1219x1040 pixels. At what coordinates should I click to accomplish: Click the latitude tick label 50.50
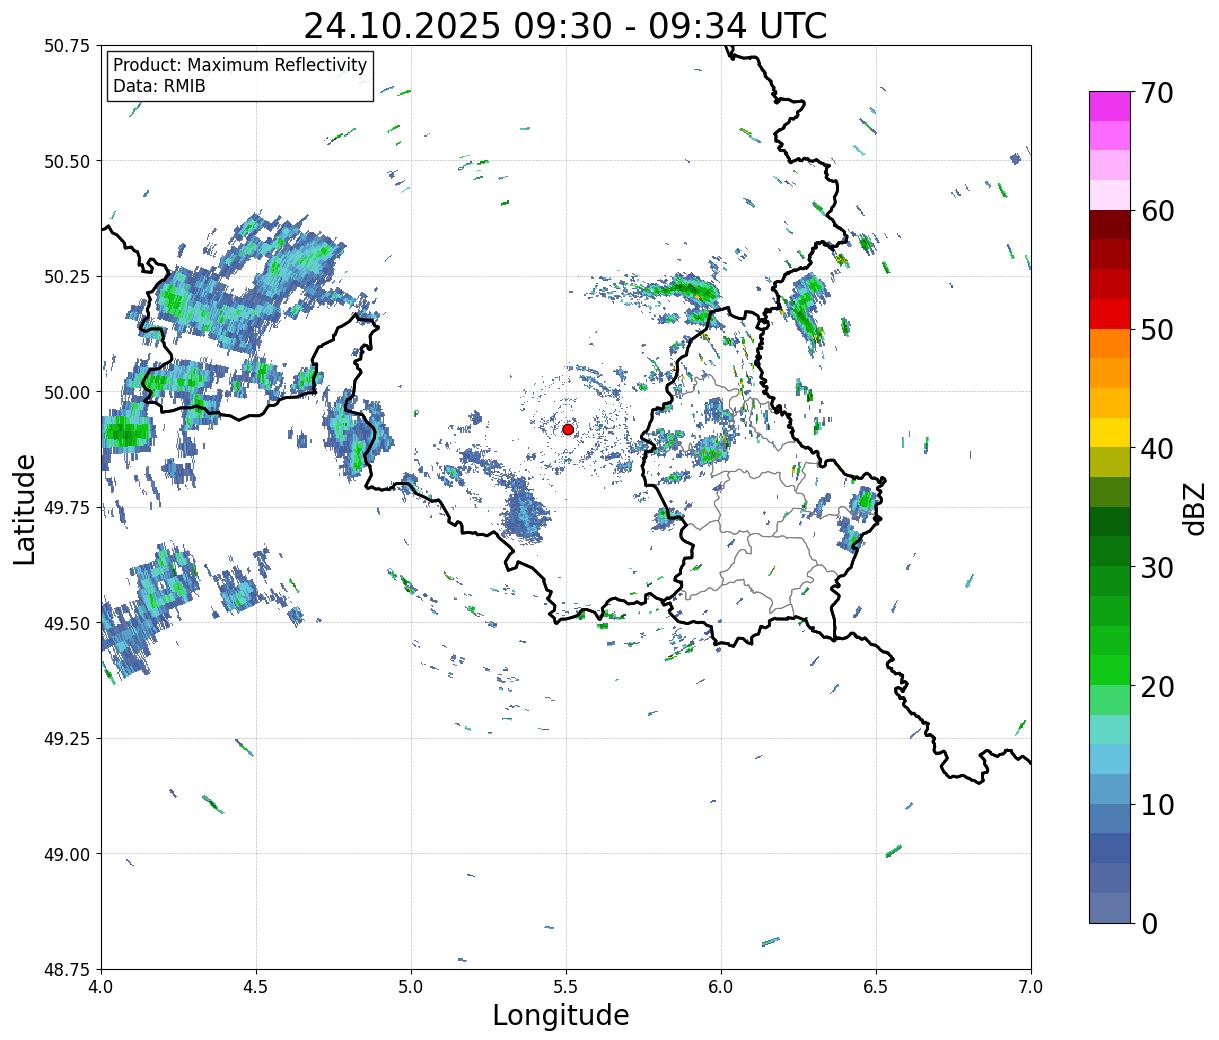[x=67, y=161]
